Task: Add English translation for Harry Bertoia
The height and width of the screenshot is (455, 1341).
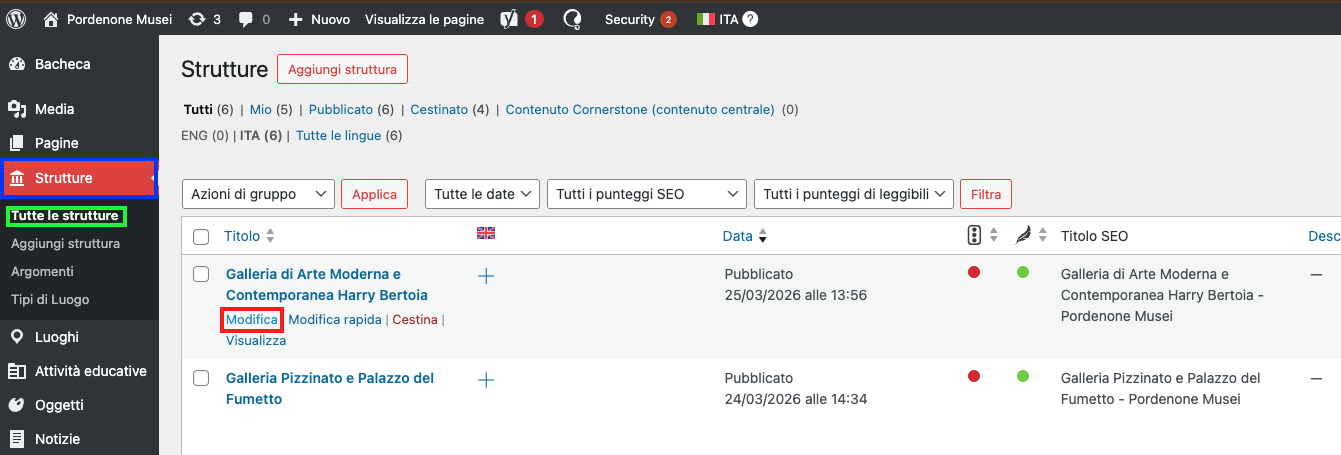Action: point(486,276)
